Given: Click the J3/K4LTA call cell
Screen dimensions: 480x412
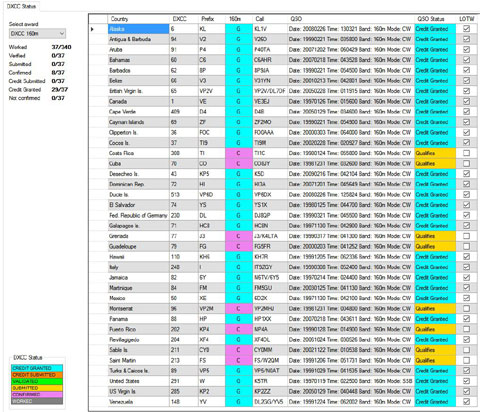Looking at the screenshot, I should click(270, 236).
